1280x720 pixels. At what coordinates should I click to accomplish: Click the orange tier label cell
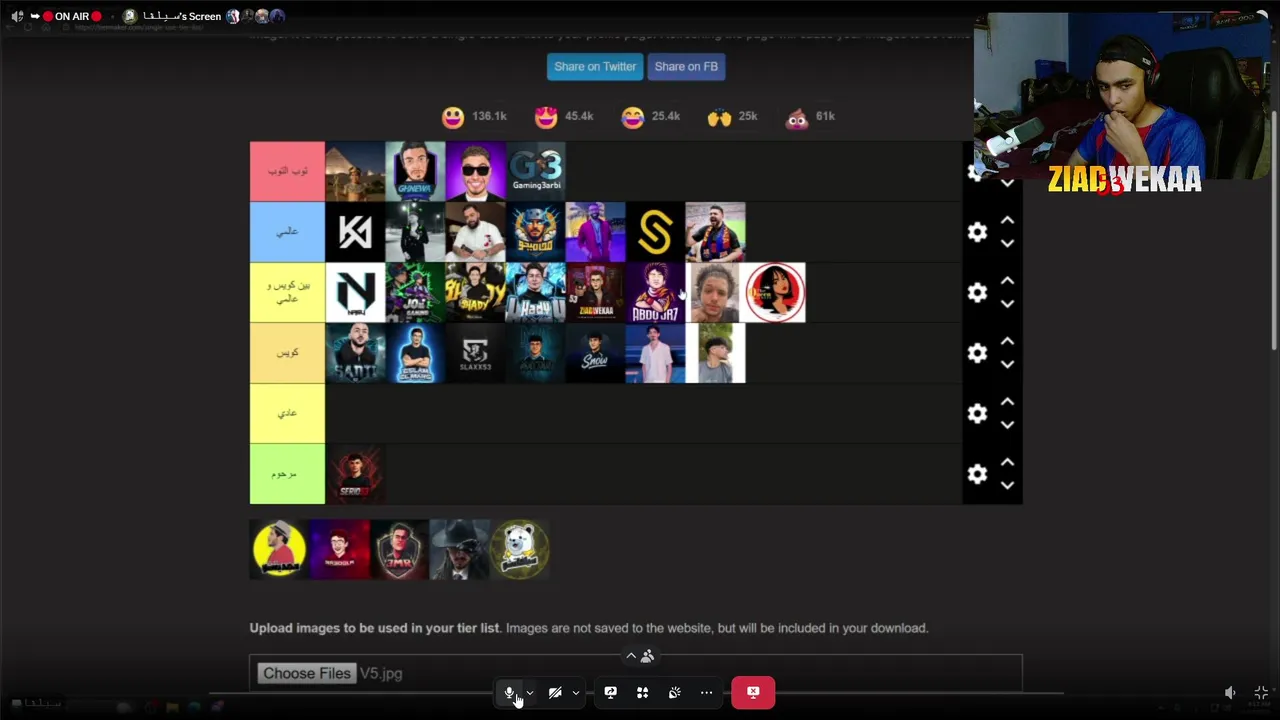click(287, 353)
